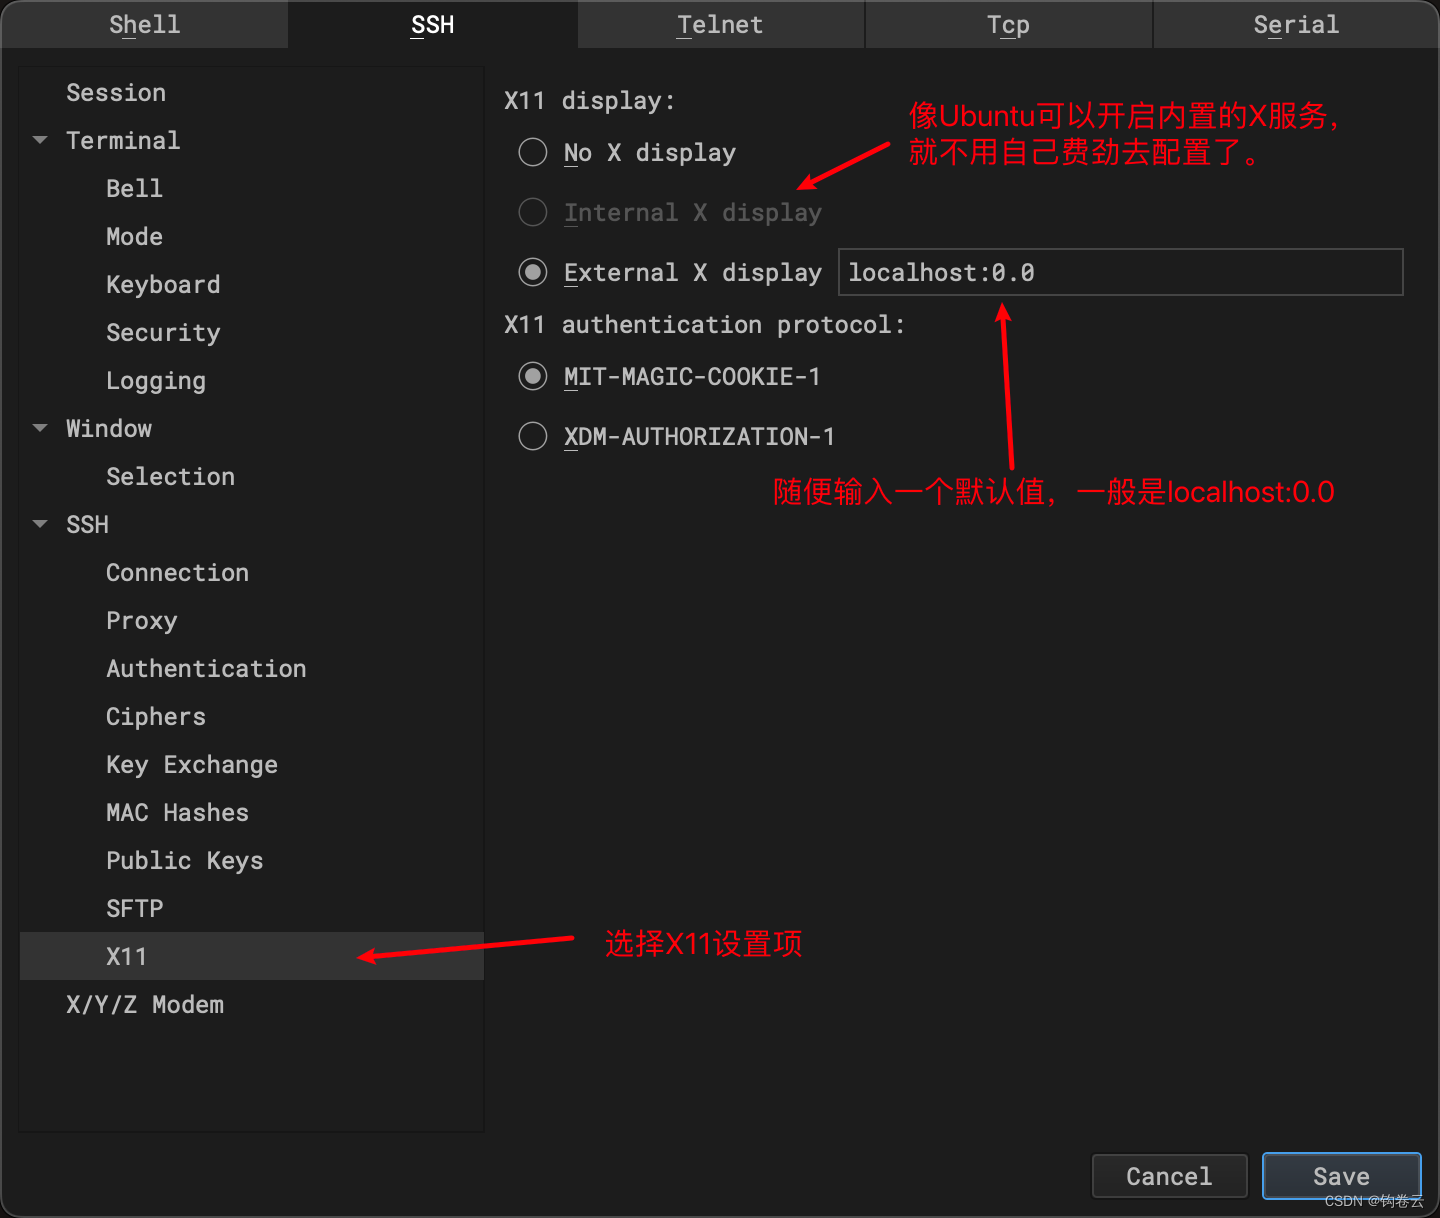Click the Cancel button
Image resolution: width=1440 pixels, height=1218 pixels.
(x=1169, y=1176)
